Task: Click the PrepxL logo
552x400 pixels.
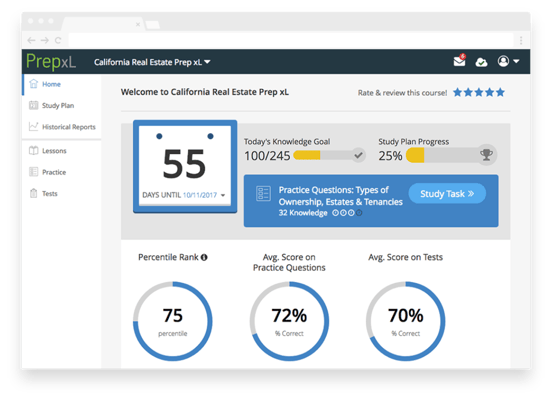Action: (51, 62)
